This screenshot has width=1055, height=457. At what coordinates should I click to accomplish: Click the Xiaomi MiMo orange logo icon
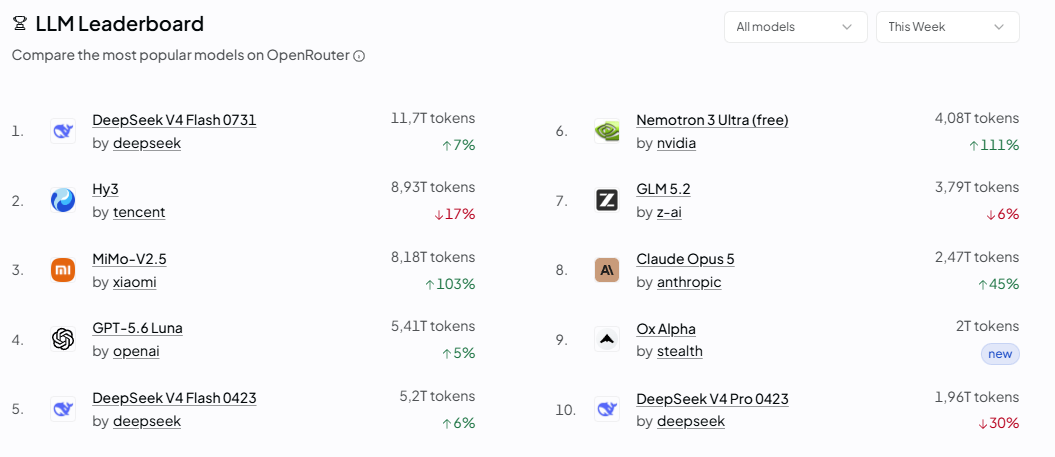coord(63,270)
